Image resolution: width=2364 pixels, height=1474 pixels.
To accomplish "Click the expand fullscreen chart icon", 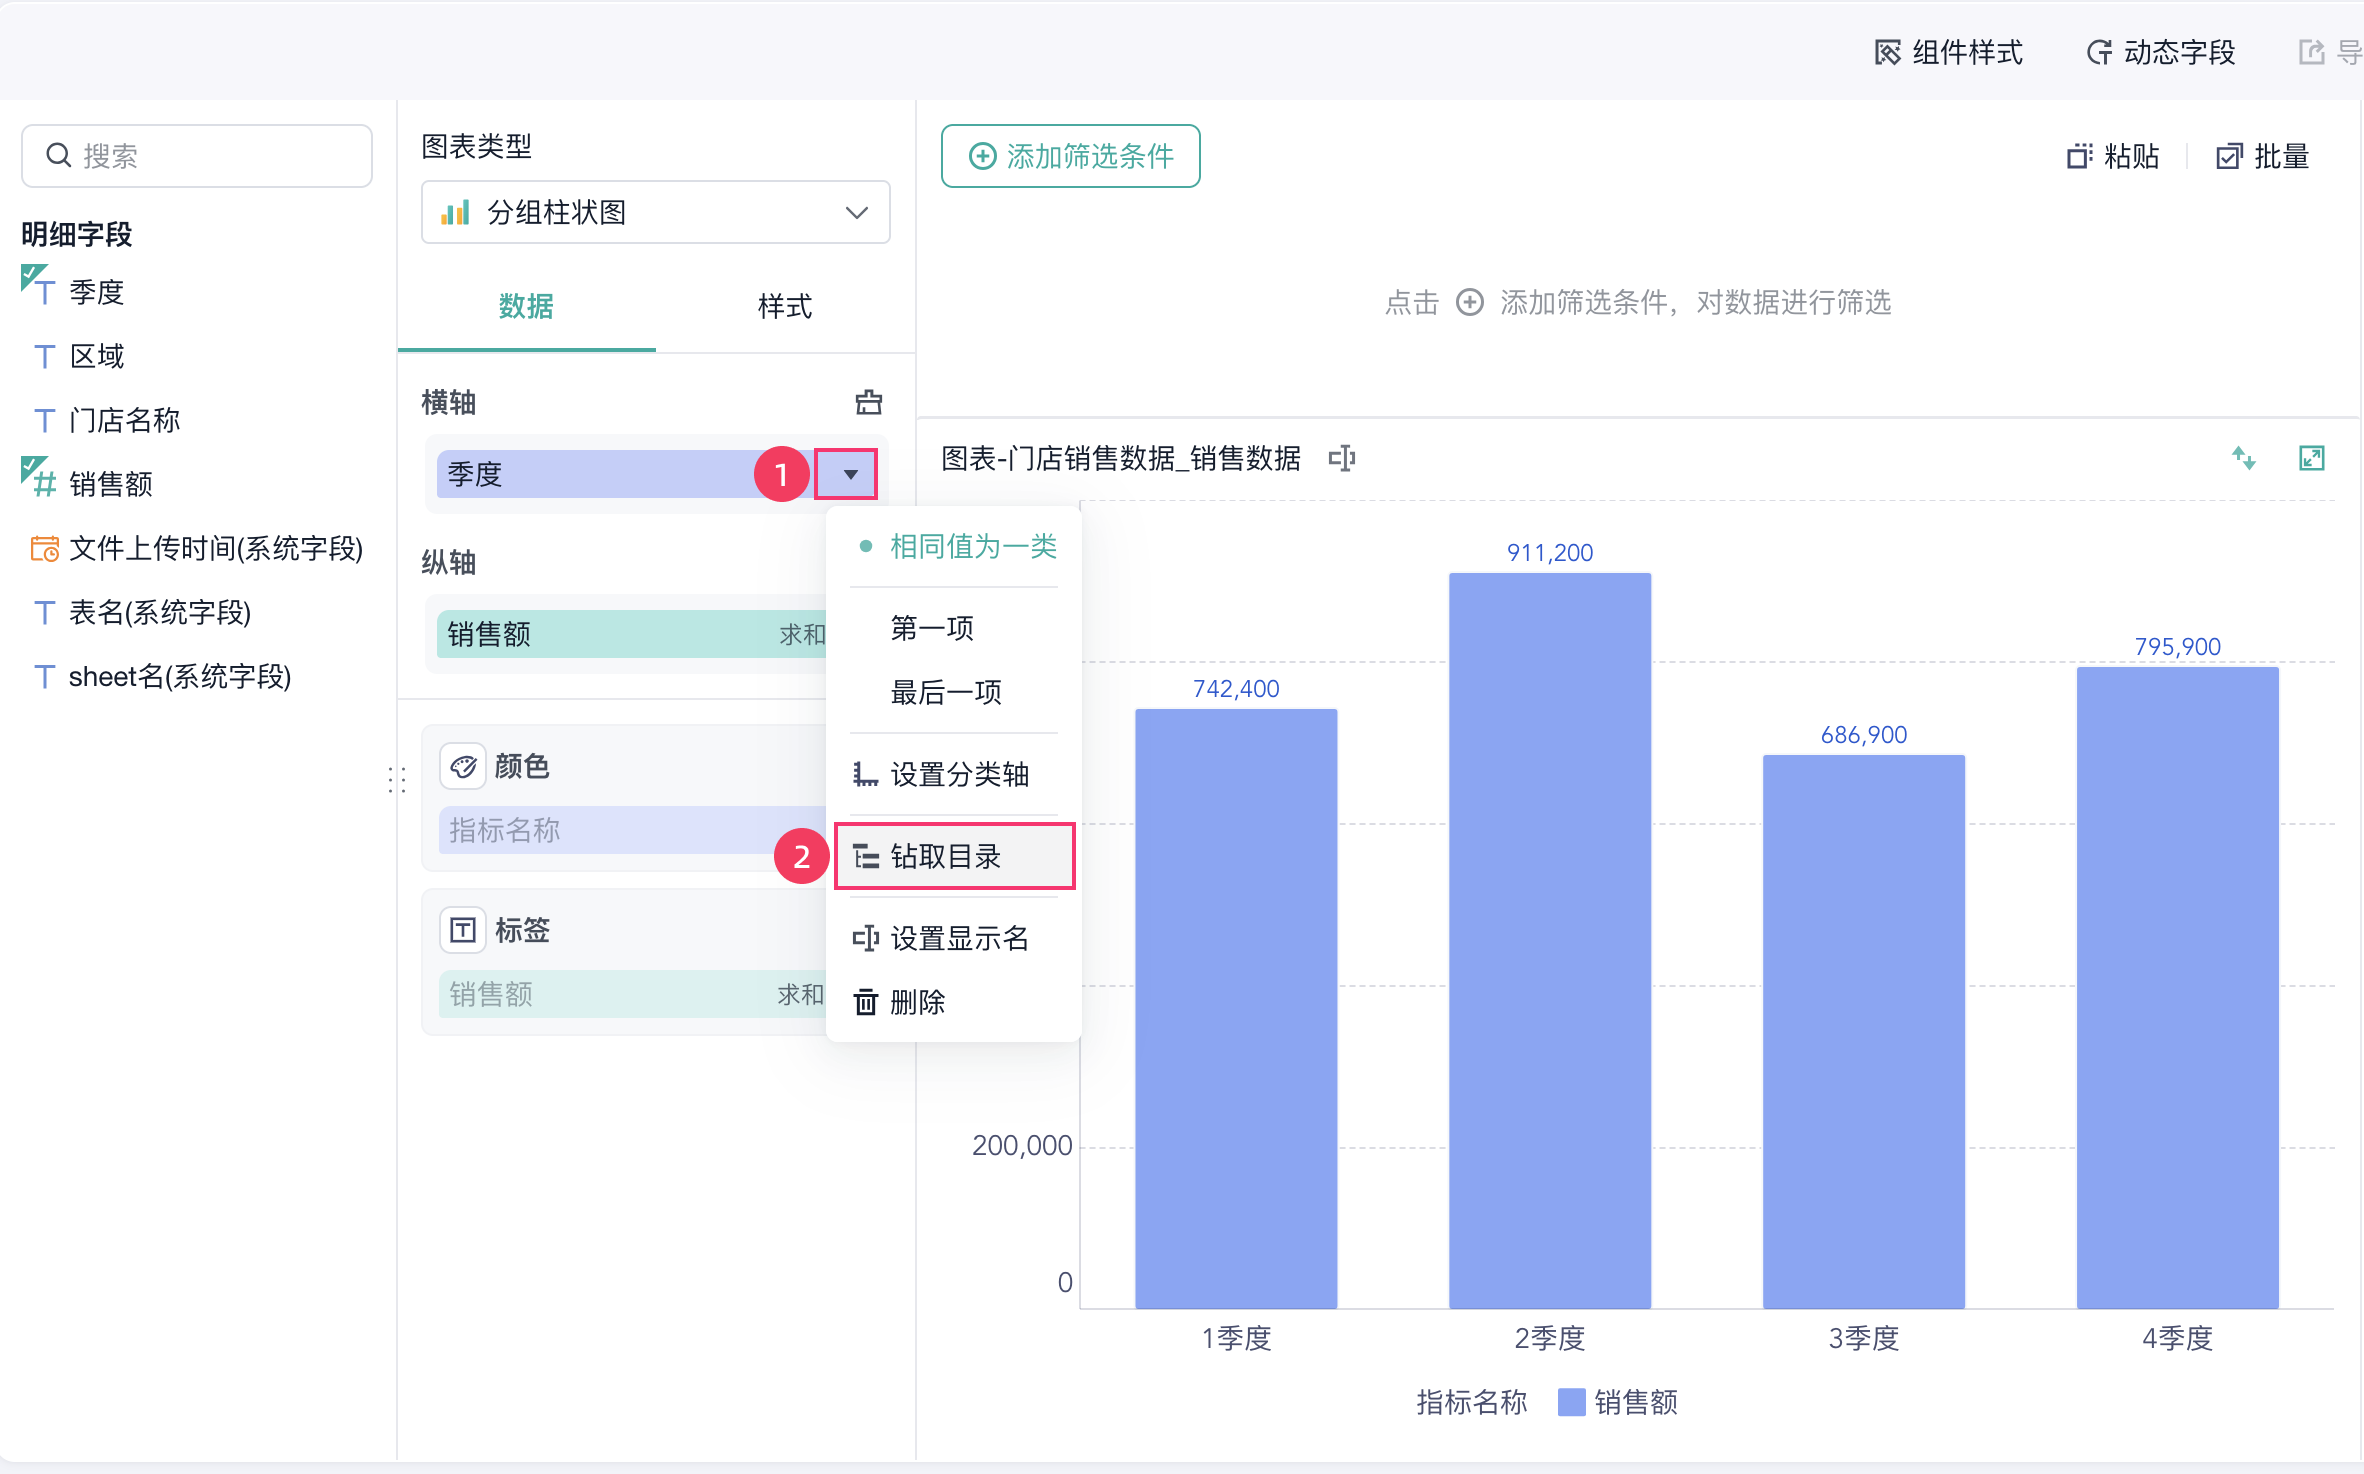I will click(2312, 458).
